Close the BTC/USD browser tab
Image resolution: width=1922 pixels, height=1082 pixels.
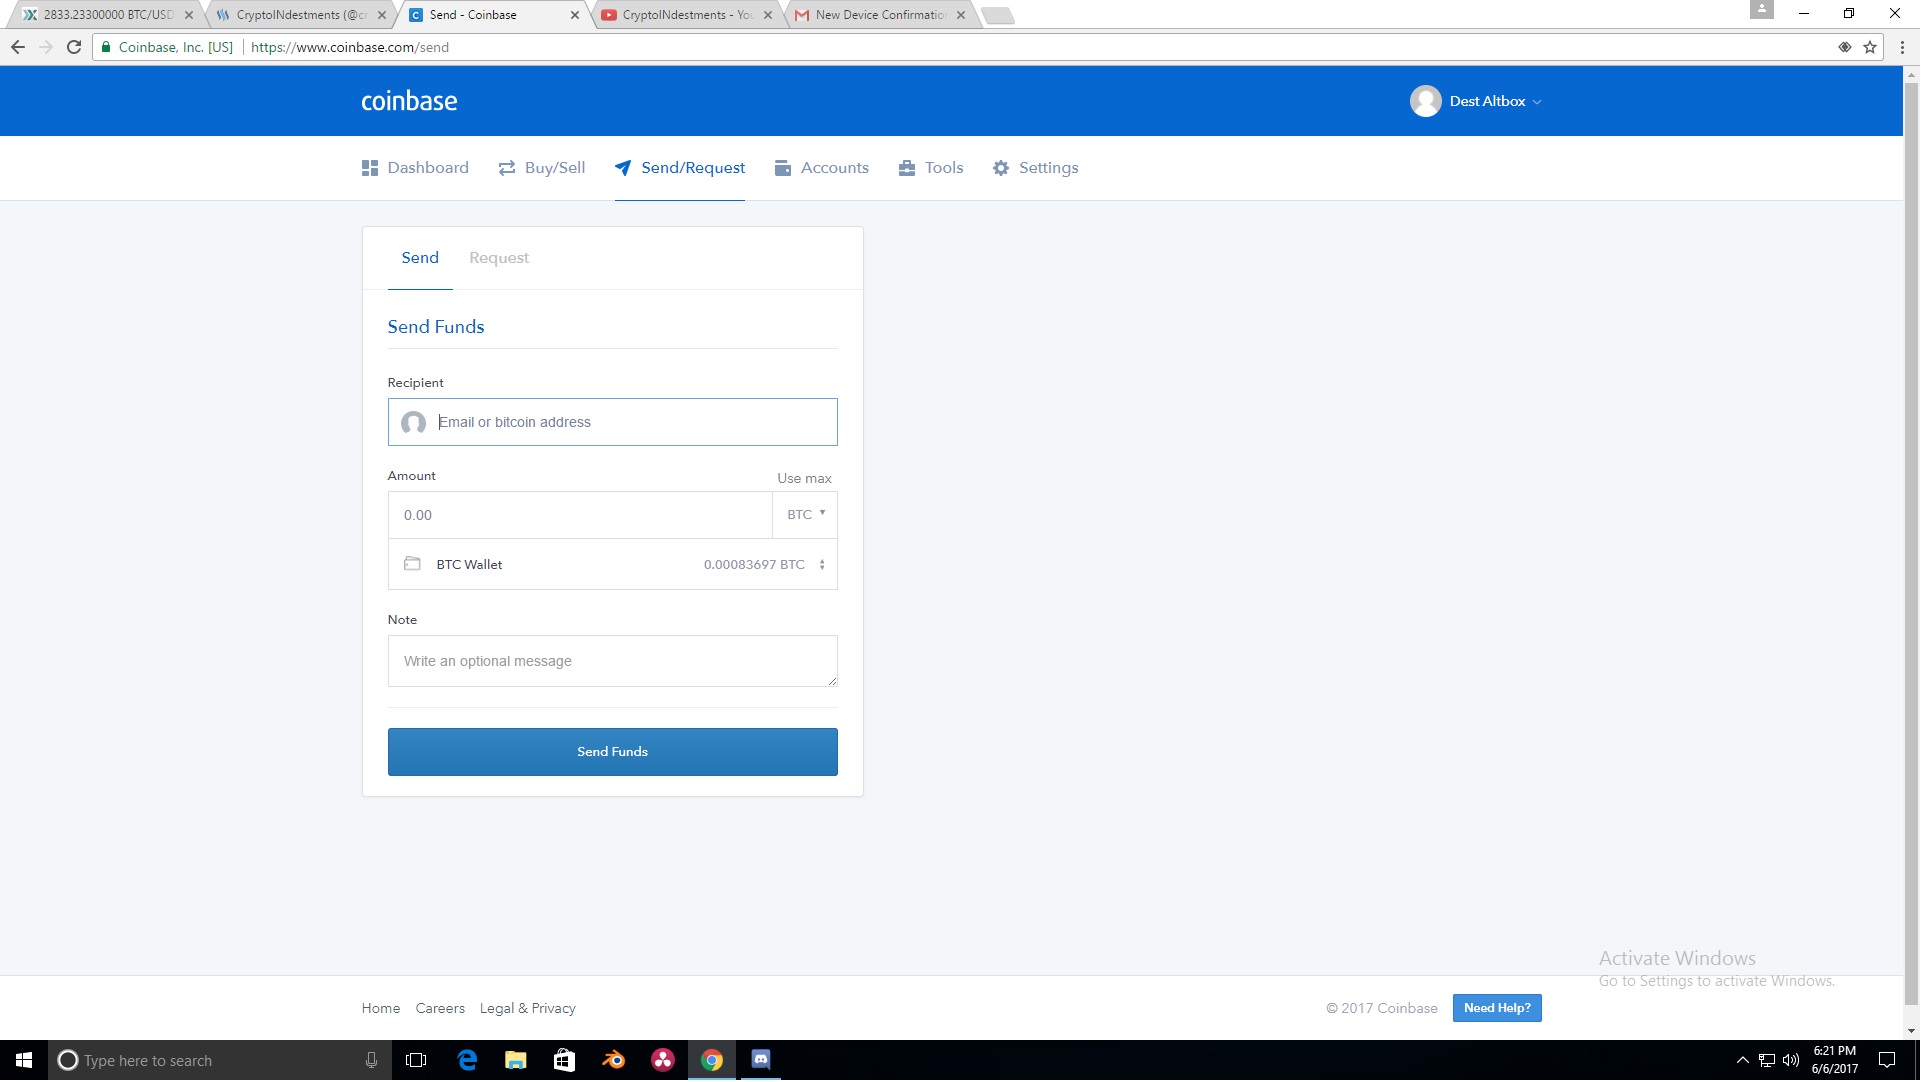[189, 15]
